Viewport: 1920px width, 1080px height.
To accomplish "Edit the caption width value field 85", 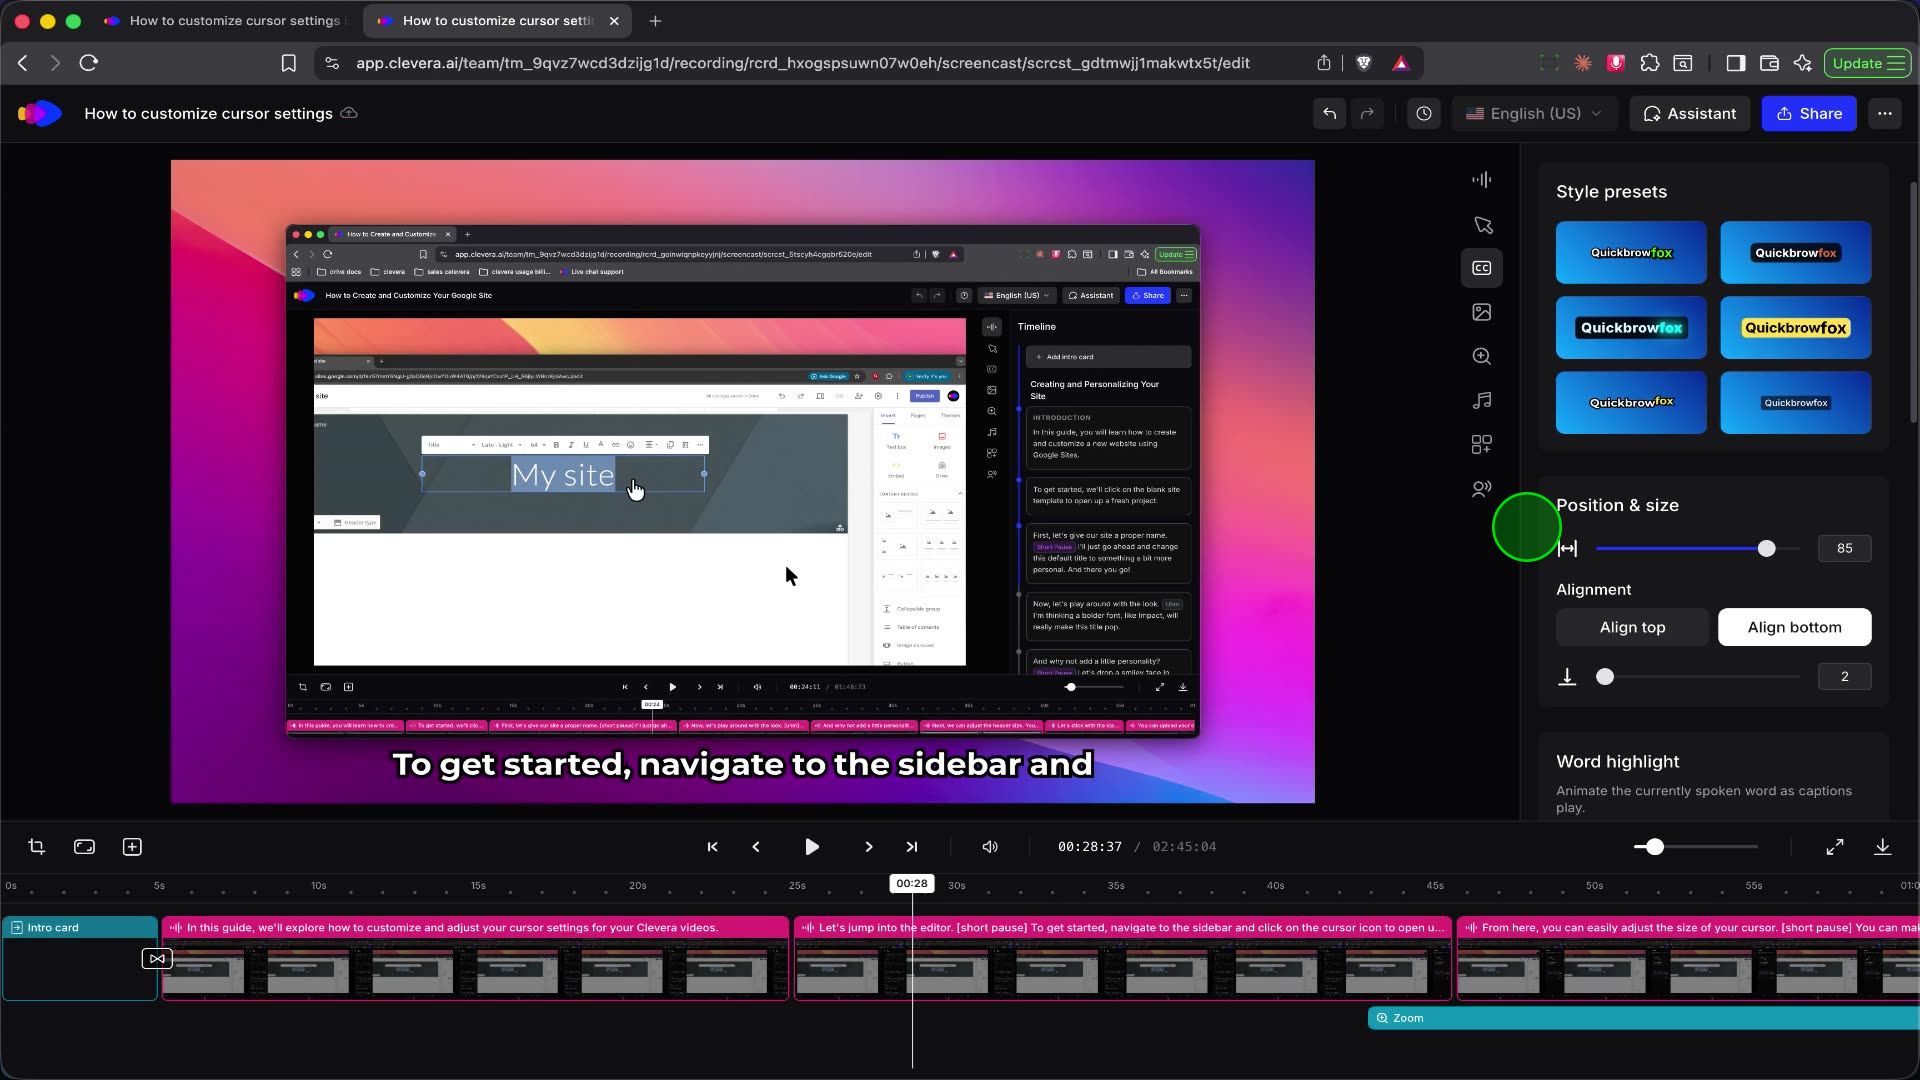I will (1844, 548).
